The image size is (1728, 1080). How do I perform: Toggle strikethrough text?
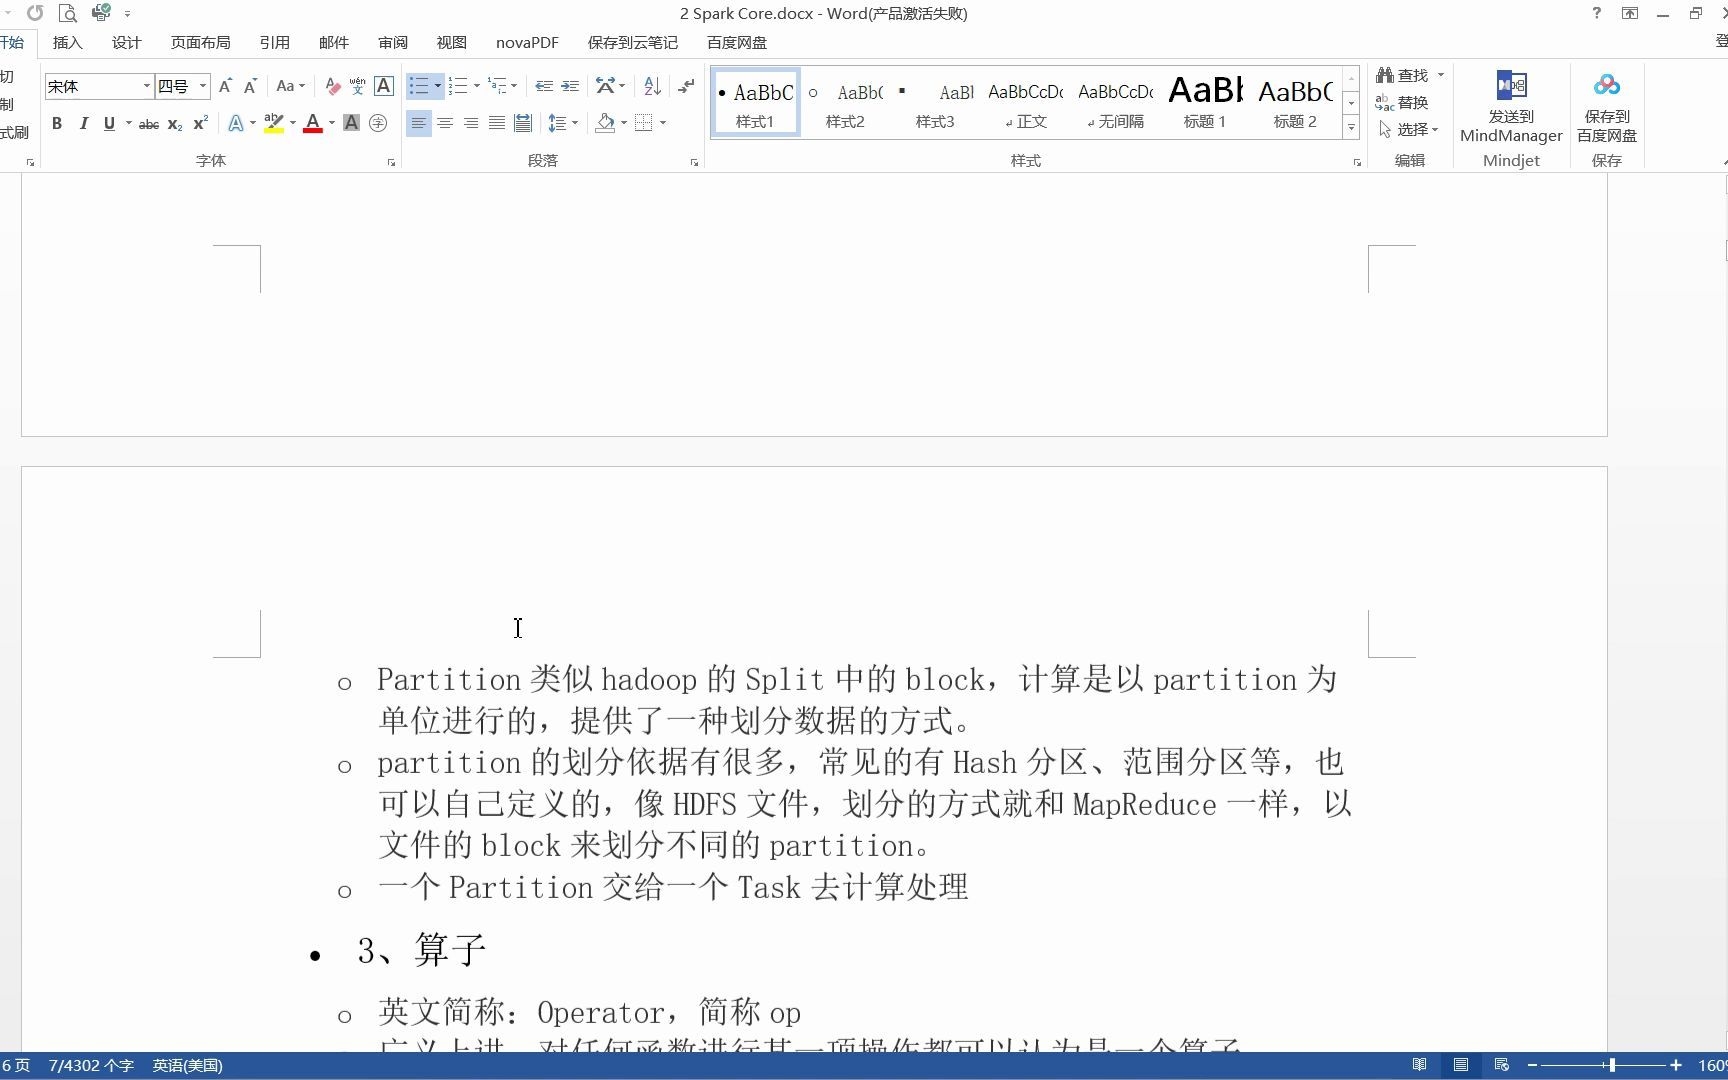[x=149, y=123]
